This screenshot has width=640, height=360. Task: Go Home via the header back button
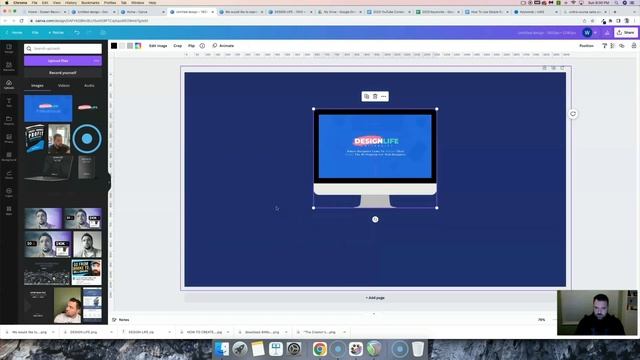pos(14,33)
